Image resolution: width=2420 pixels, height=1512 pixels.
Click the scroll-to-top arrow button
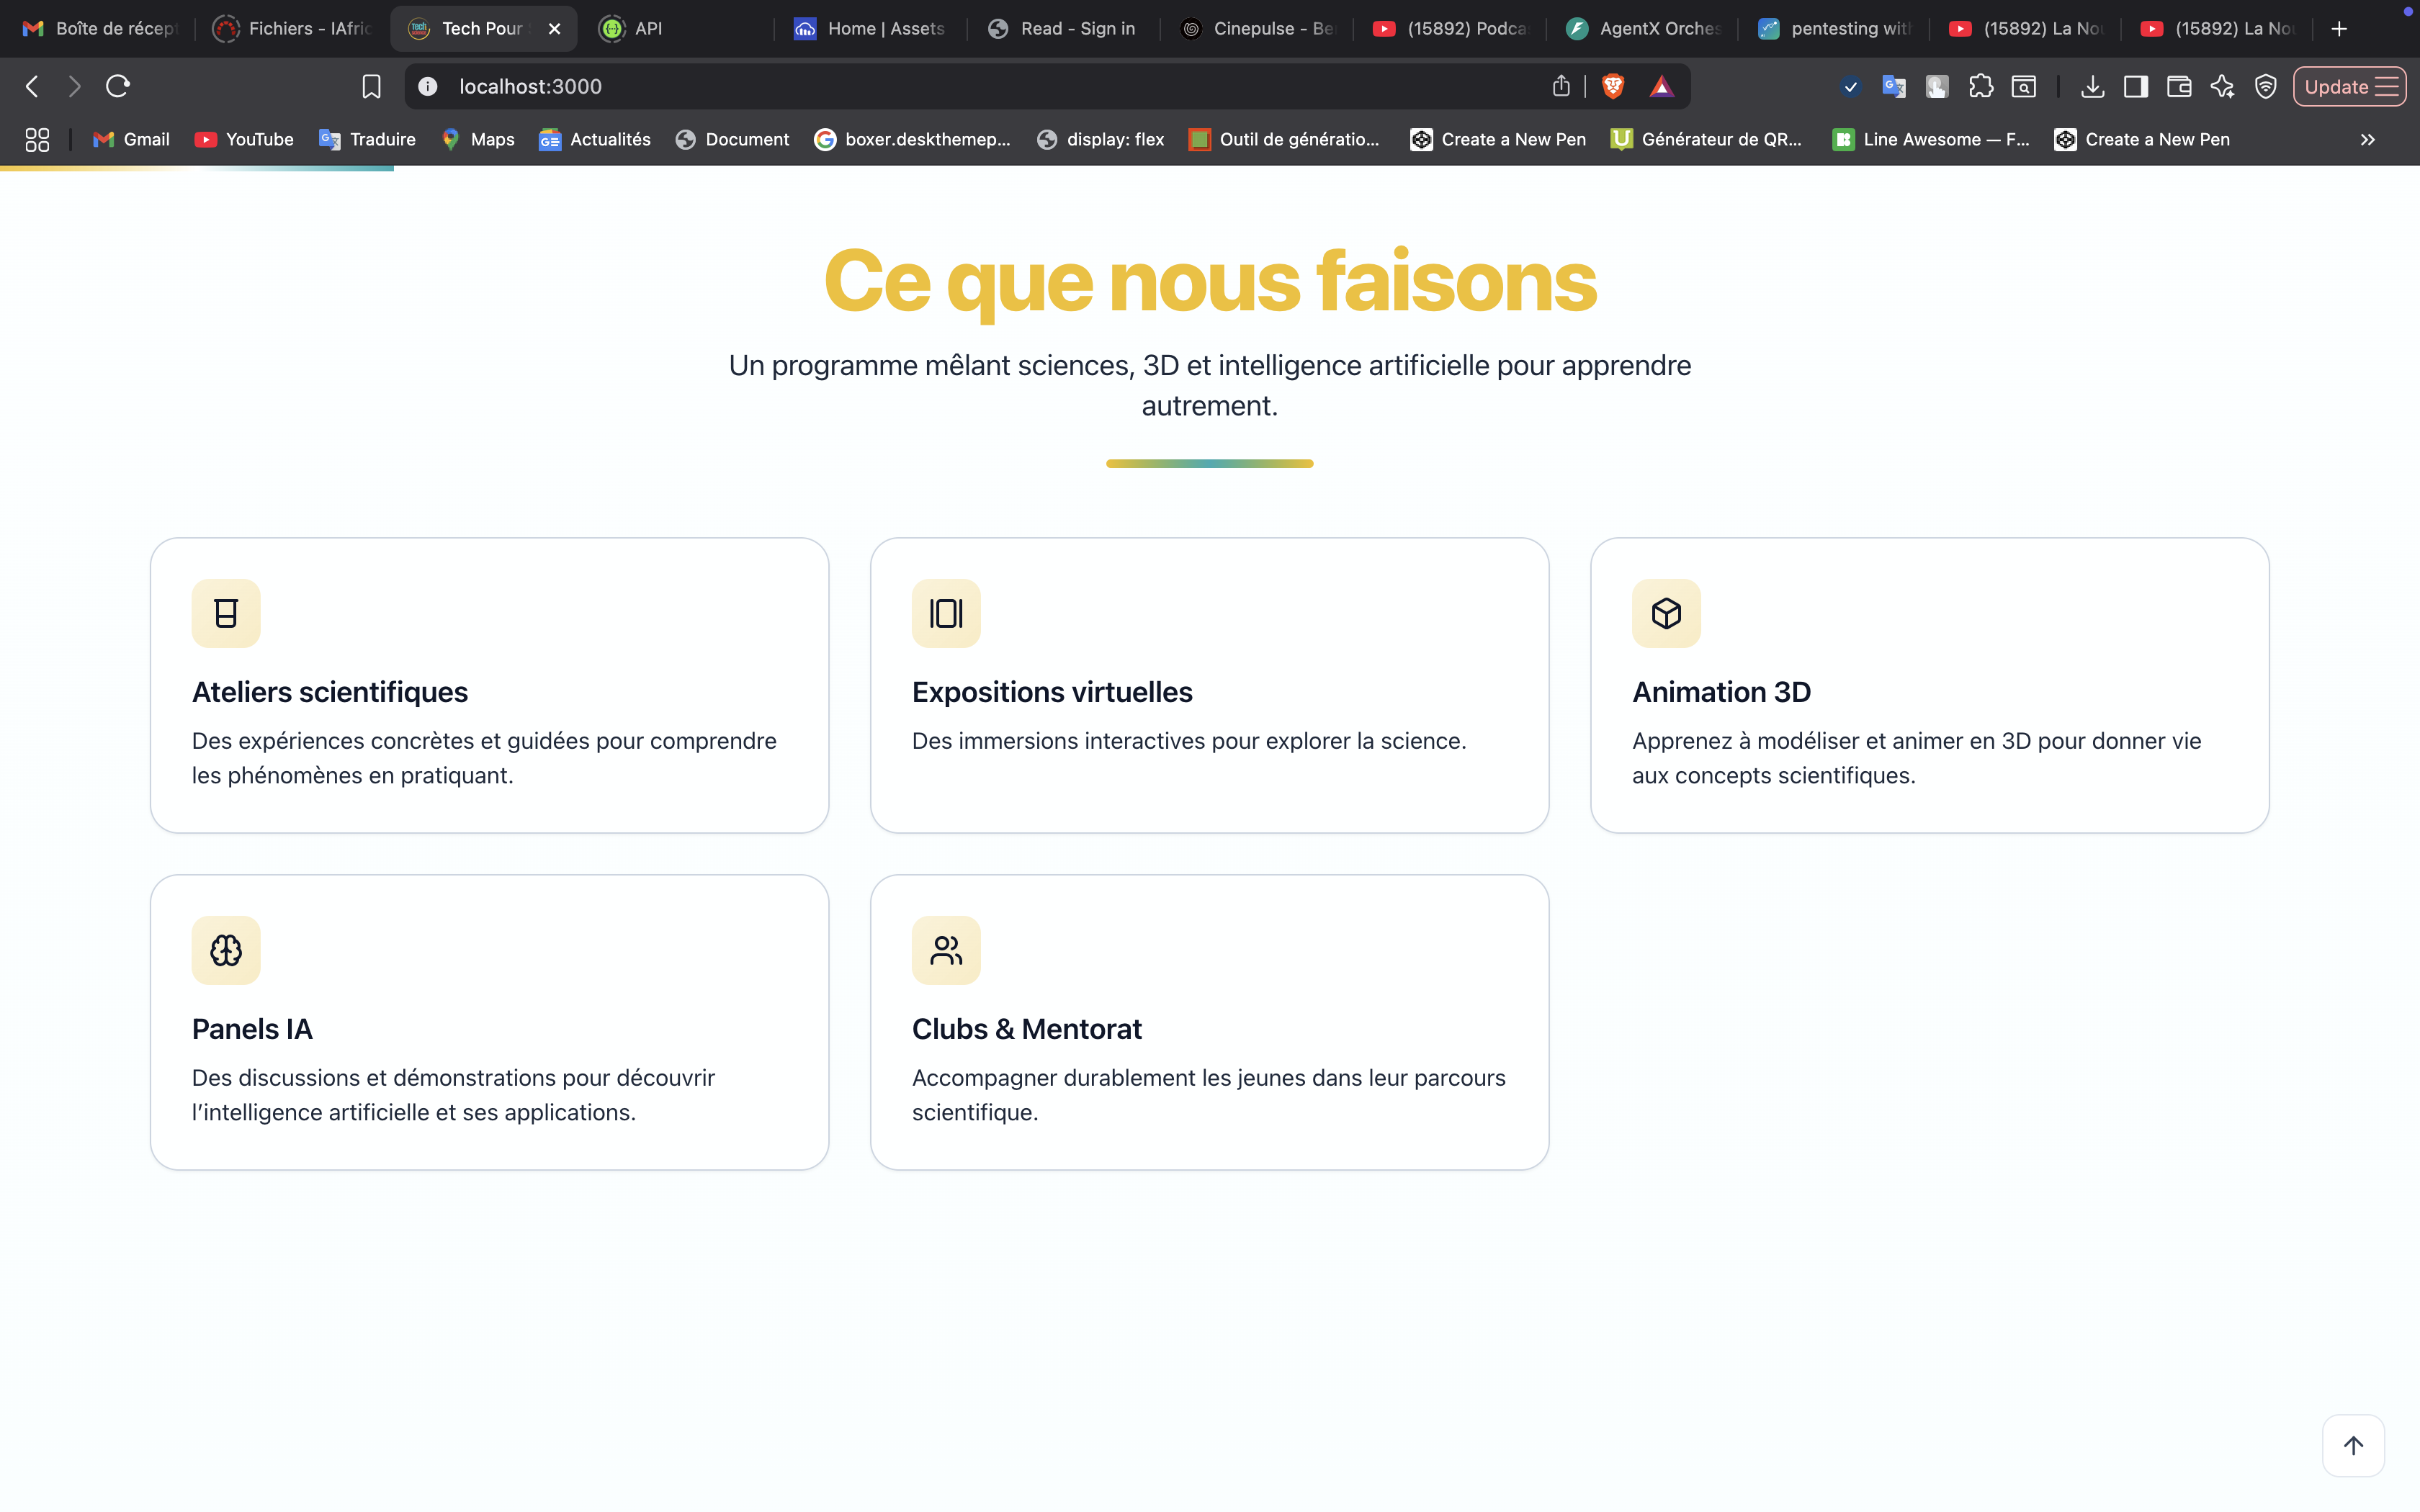tap(2353, 1445)
